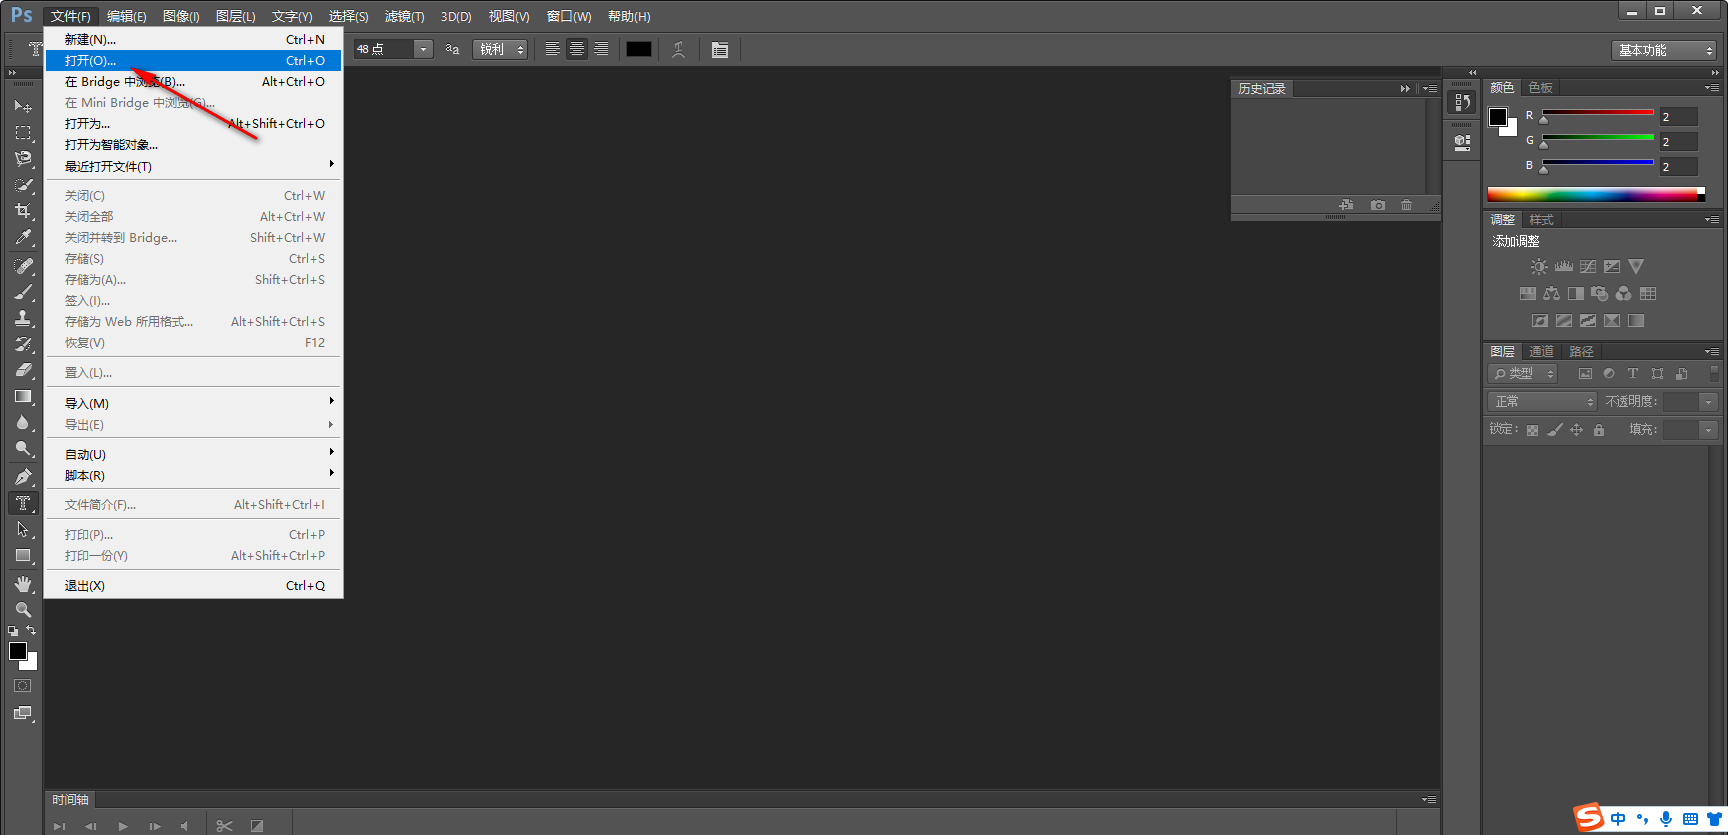The image size is (1728, 835).
Task: Open the blend mode 正常 dropdown
Action: [x=1543, y=402]
